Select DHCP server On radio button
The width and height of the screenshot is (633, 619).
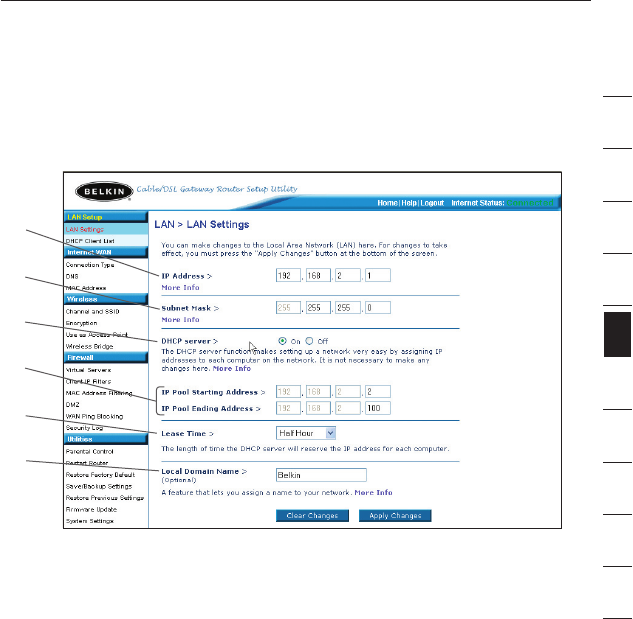(x=283, y=341)
